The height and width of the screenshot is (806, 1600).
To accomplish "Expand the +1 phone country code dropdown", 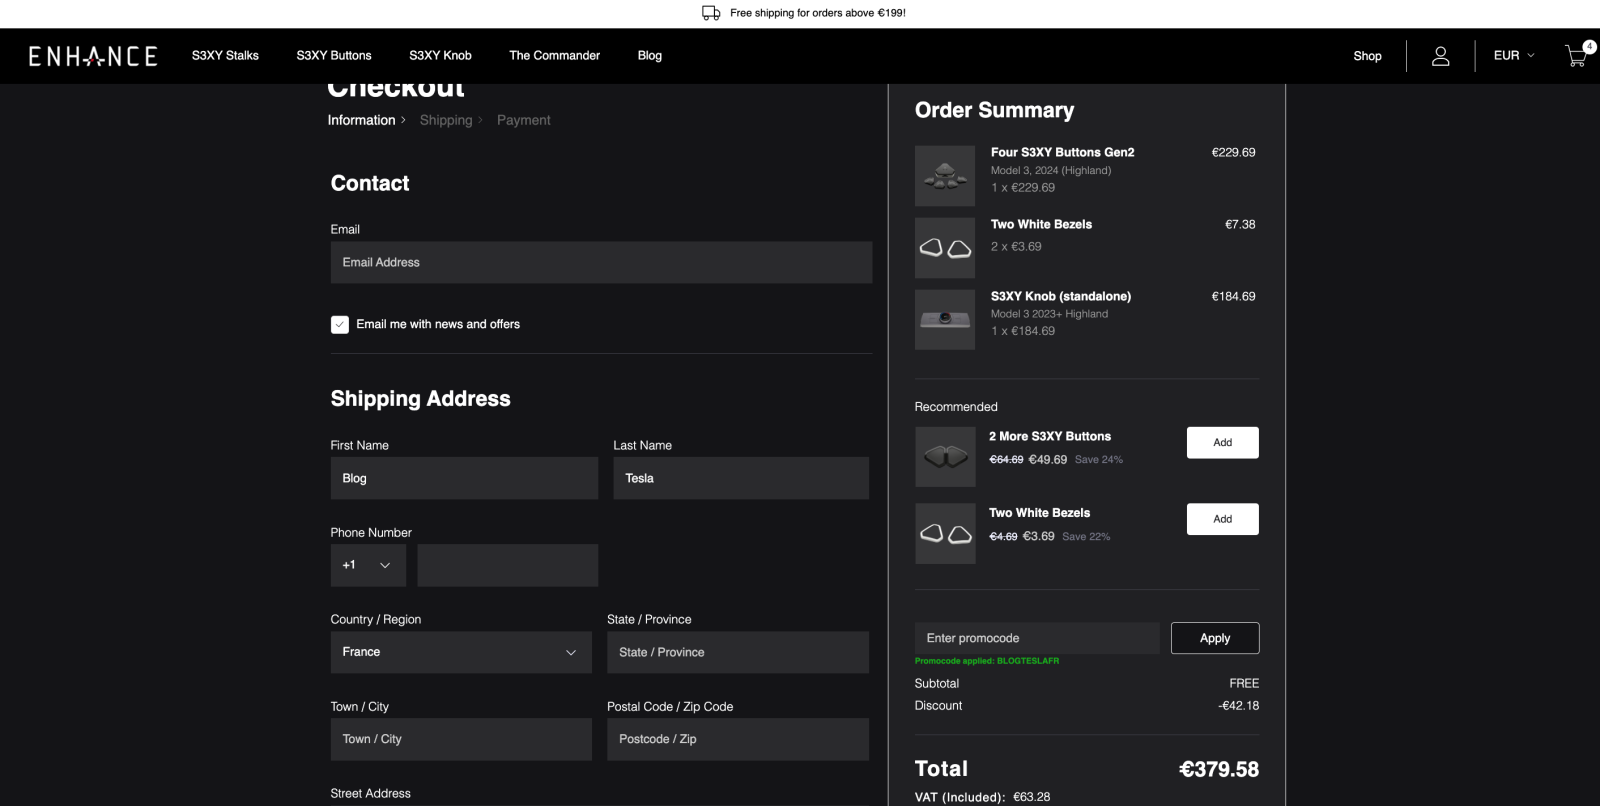I will [368, 565].
